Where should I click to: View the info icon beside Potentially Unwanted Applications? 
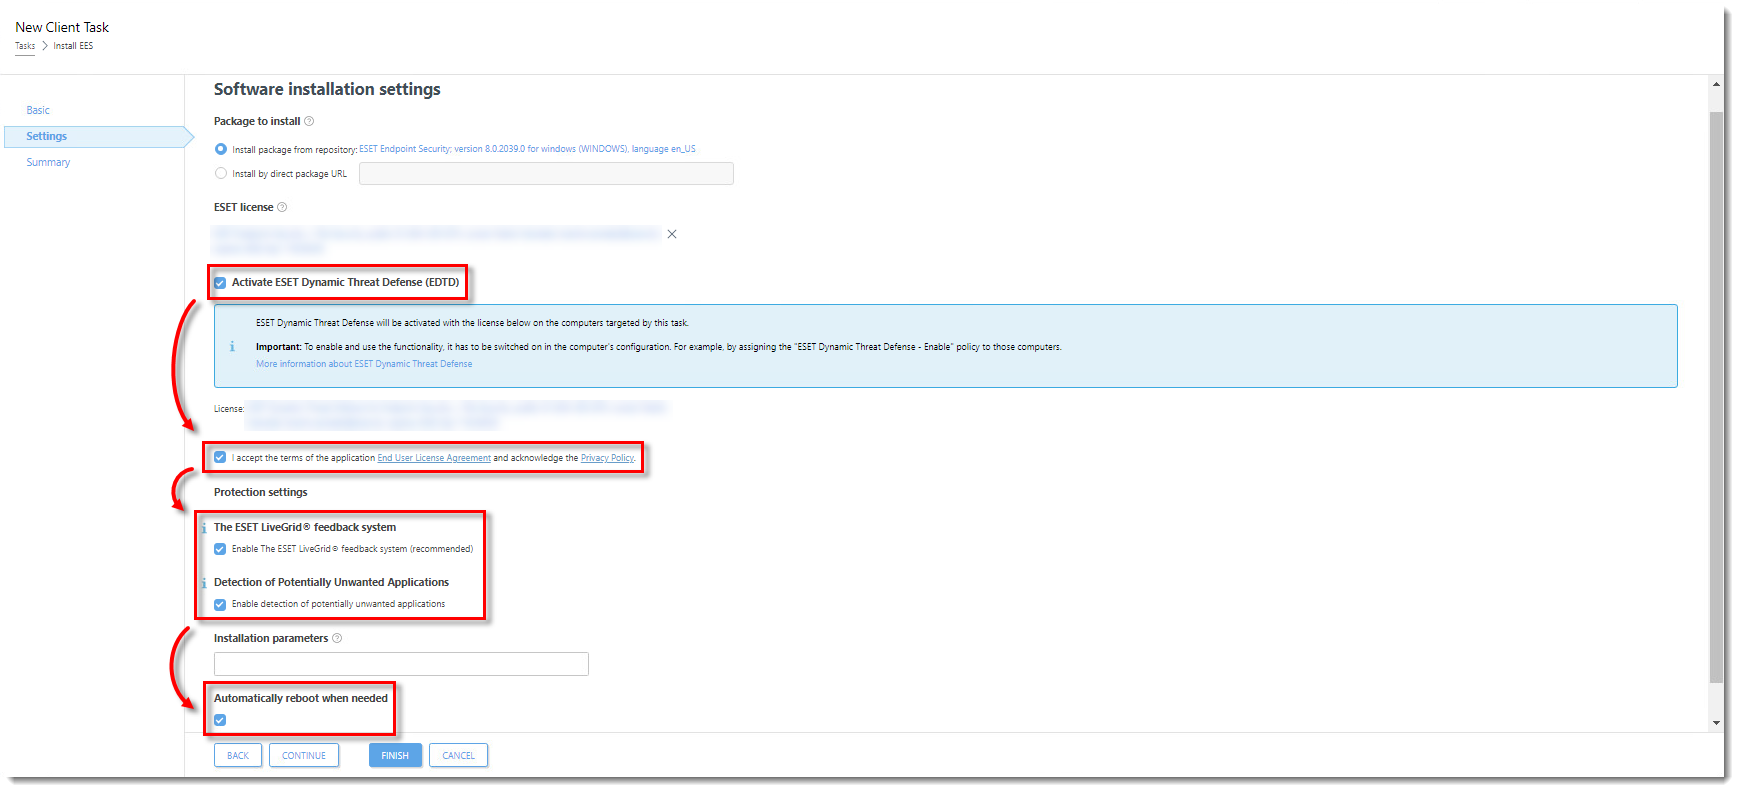tap(204, 583)
